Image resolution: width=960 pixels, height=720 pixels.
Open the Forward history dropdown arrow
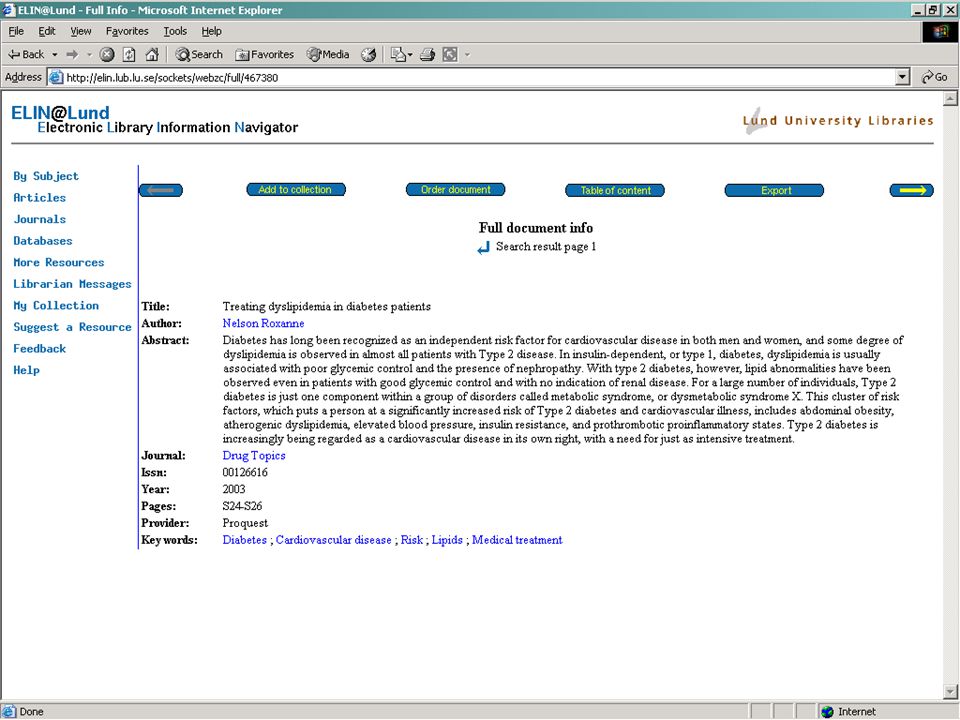(x=89, y=54)
